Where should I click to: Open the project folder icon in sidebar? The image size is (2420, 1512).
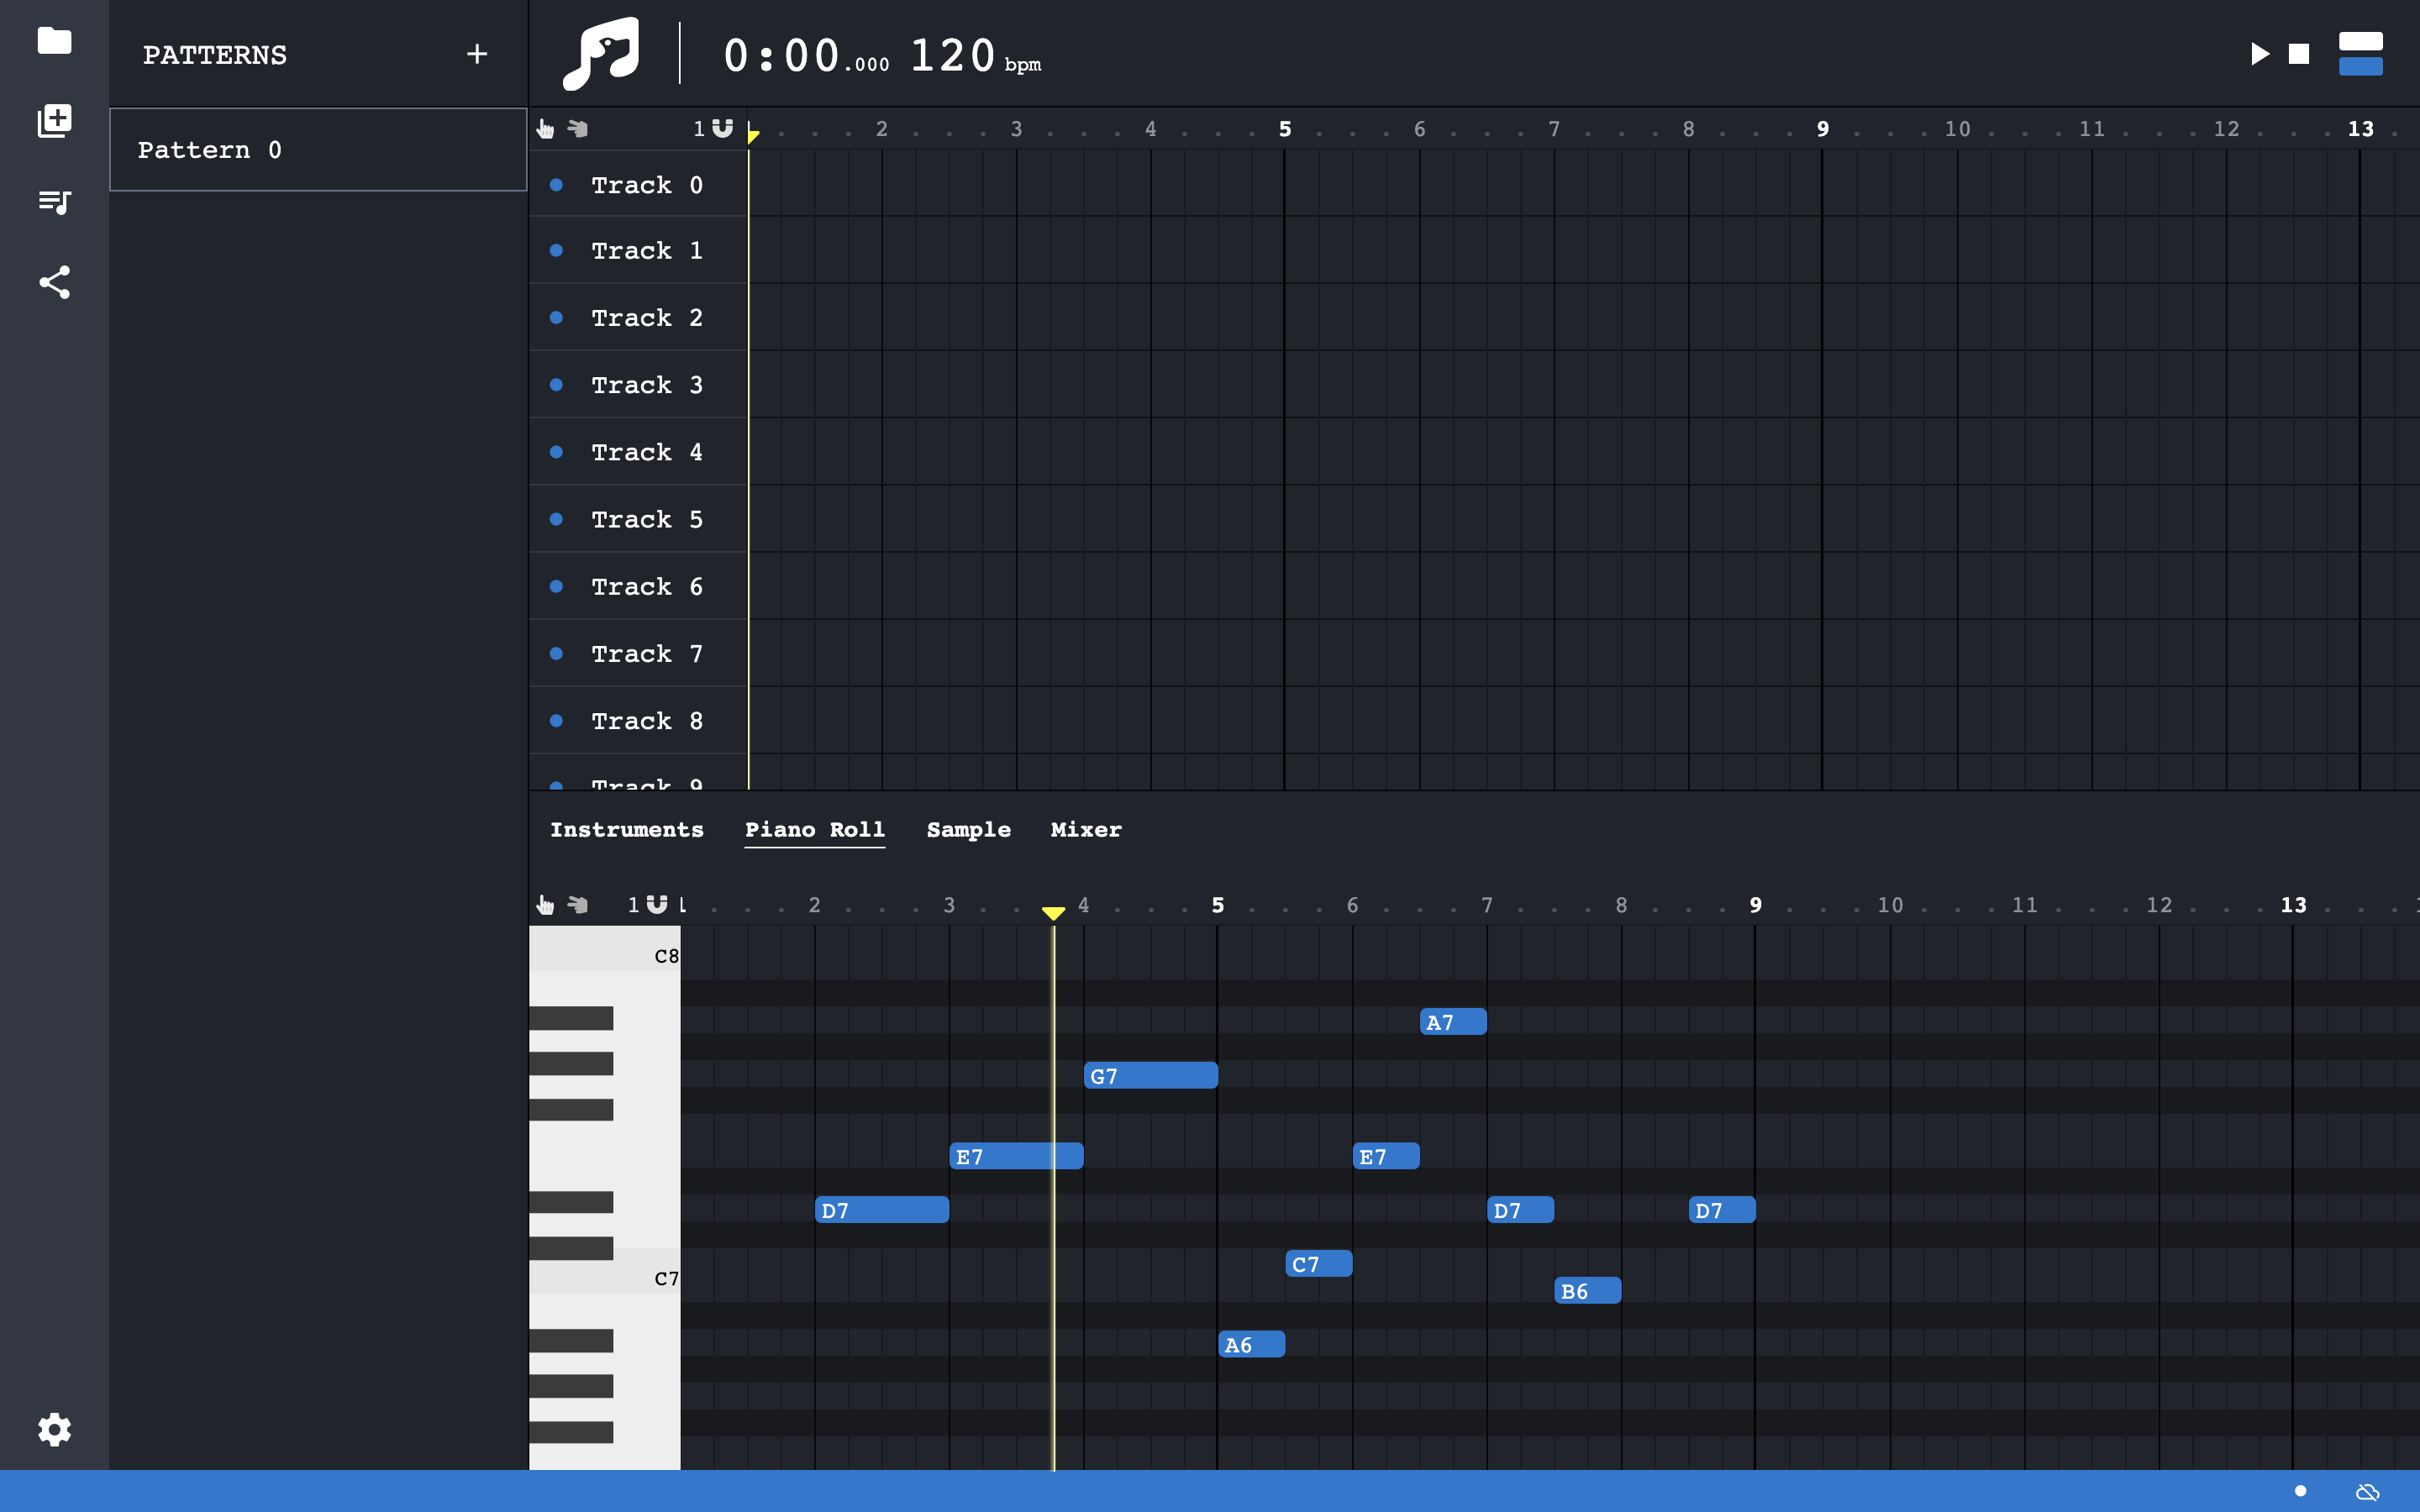[54, 40]
